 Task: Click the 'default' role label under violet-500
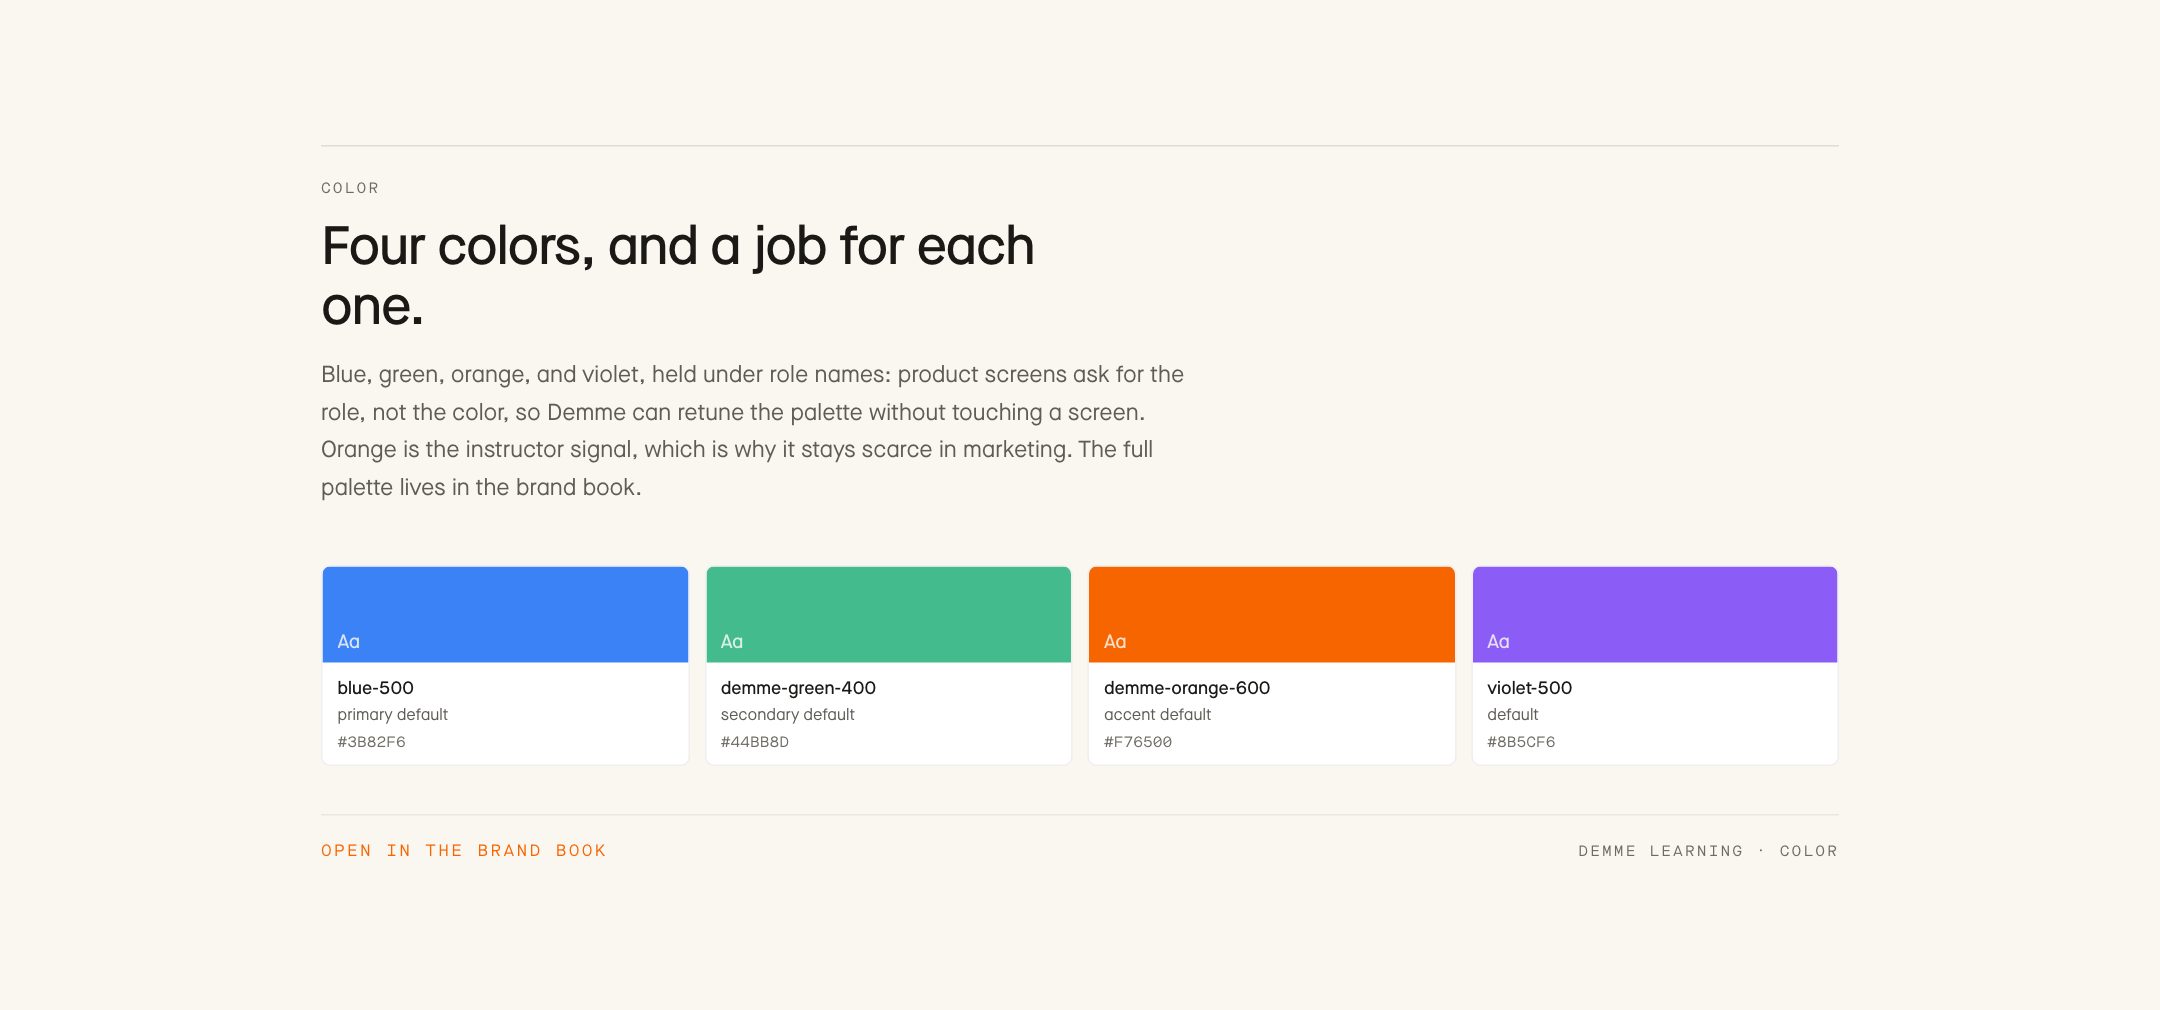click(x=1512, y=715)
